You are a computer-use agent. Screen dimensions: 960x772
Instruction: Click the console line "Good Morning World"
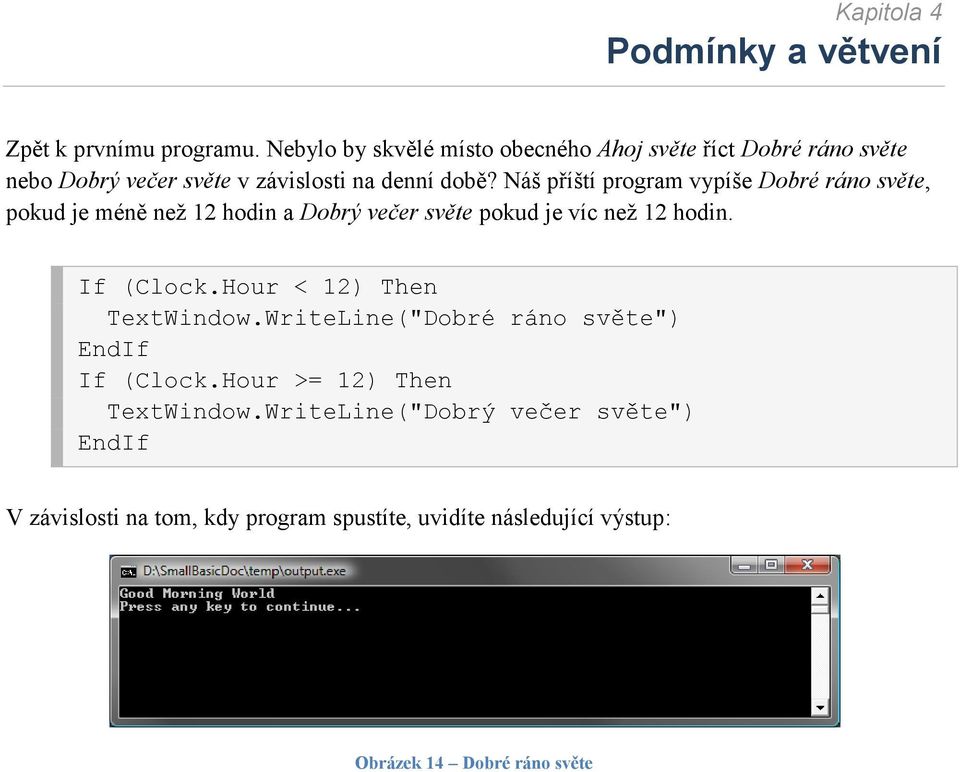[197, 593]
